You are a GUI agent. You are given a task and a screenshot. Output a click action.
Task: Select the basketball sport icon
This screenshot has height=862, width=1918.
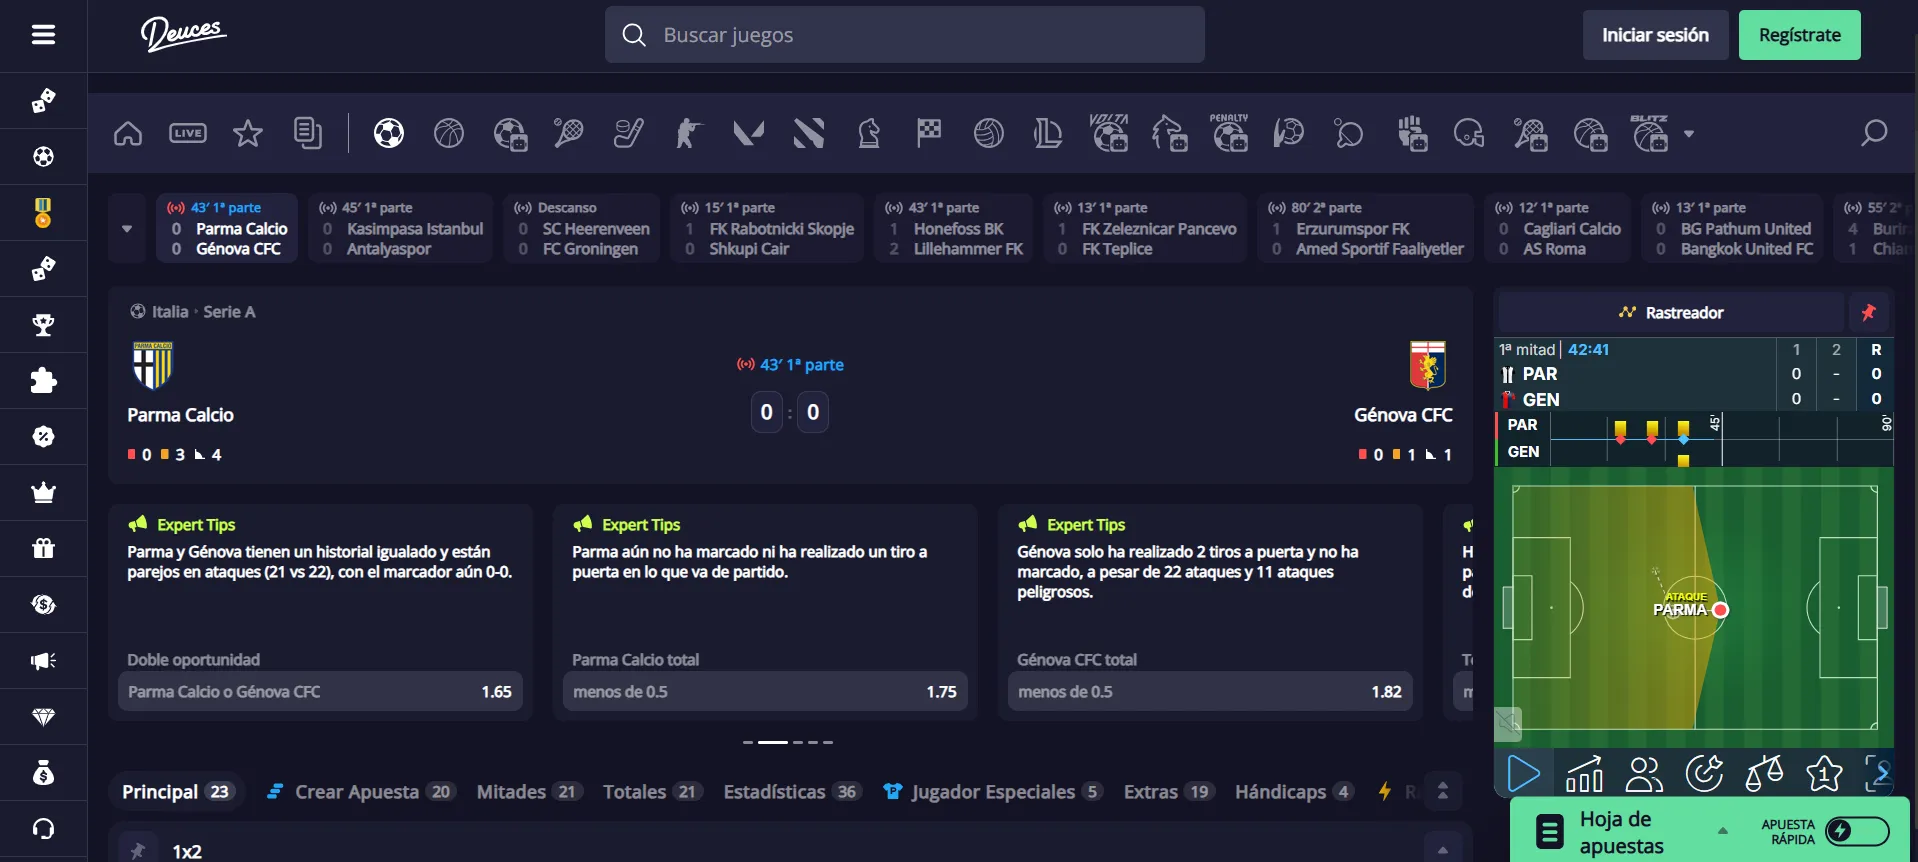click(x=449, y=133)
